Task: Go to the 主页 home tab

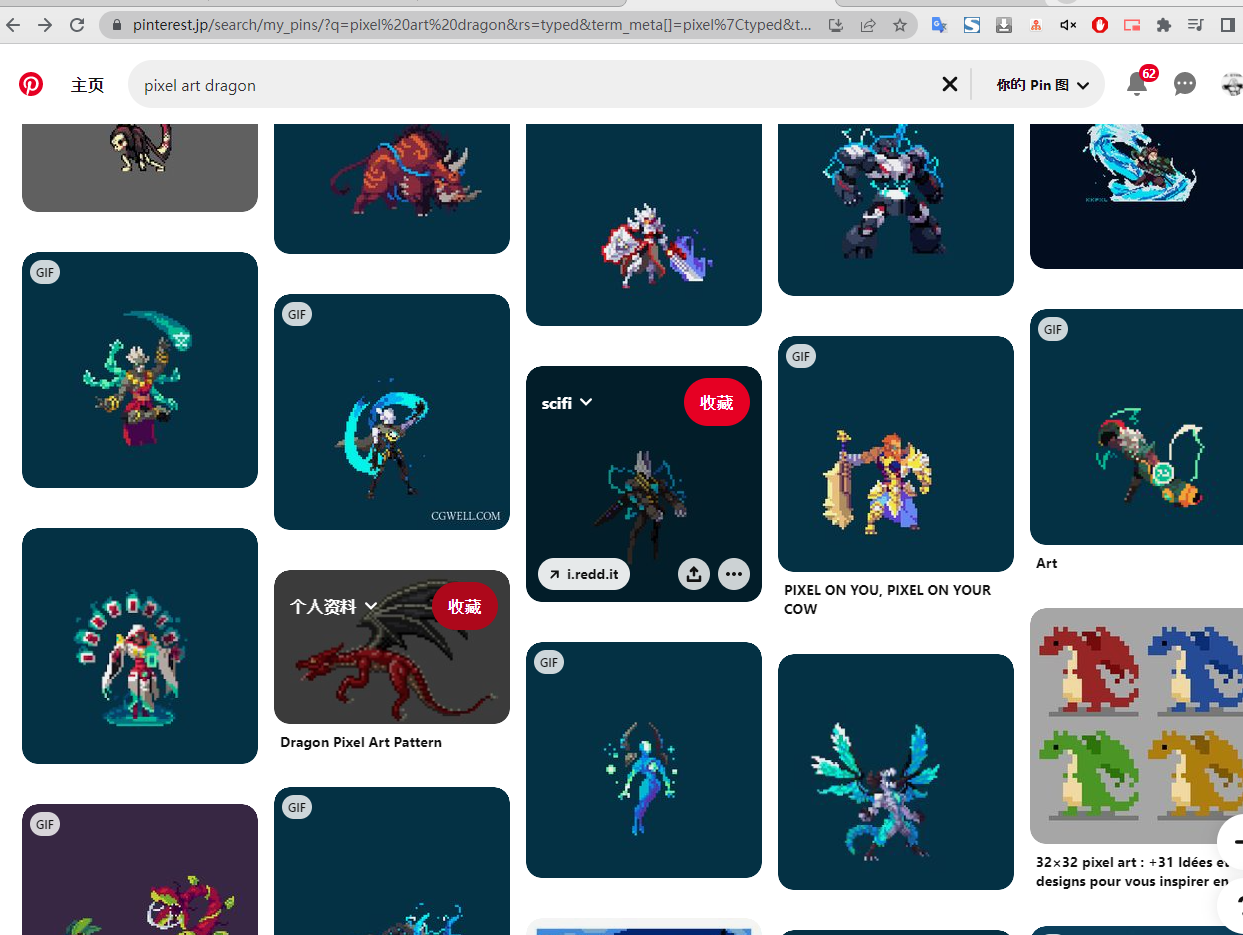Action: [x=88, y=85]
